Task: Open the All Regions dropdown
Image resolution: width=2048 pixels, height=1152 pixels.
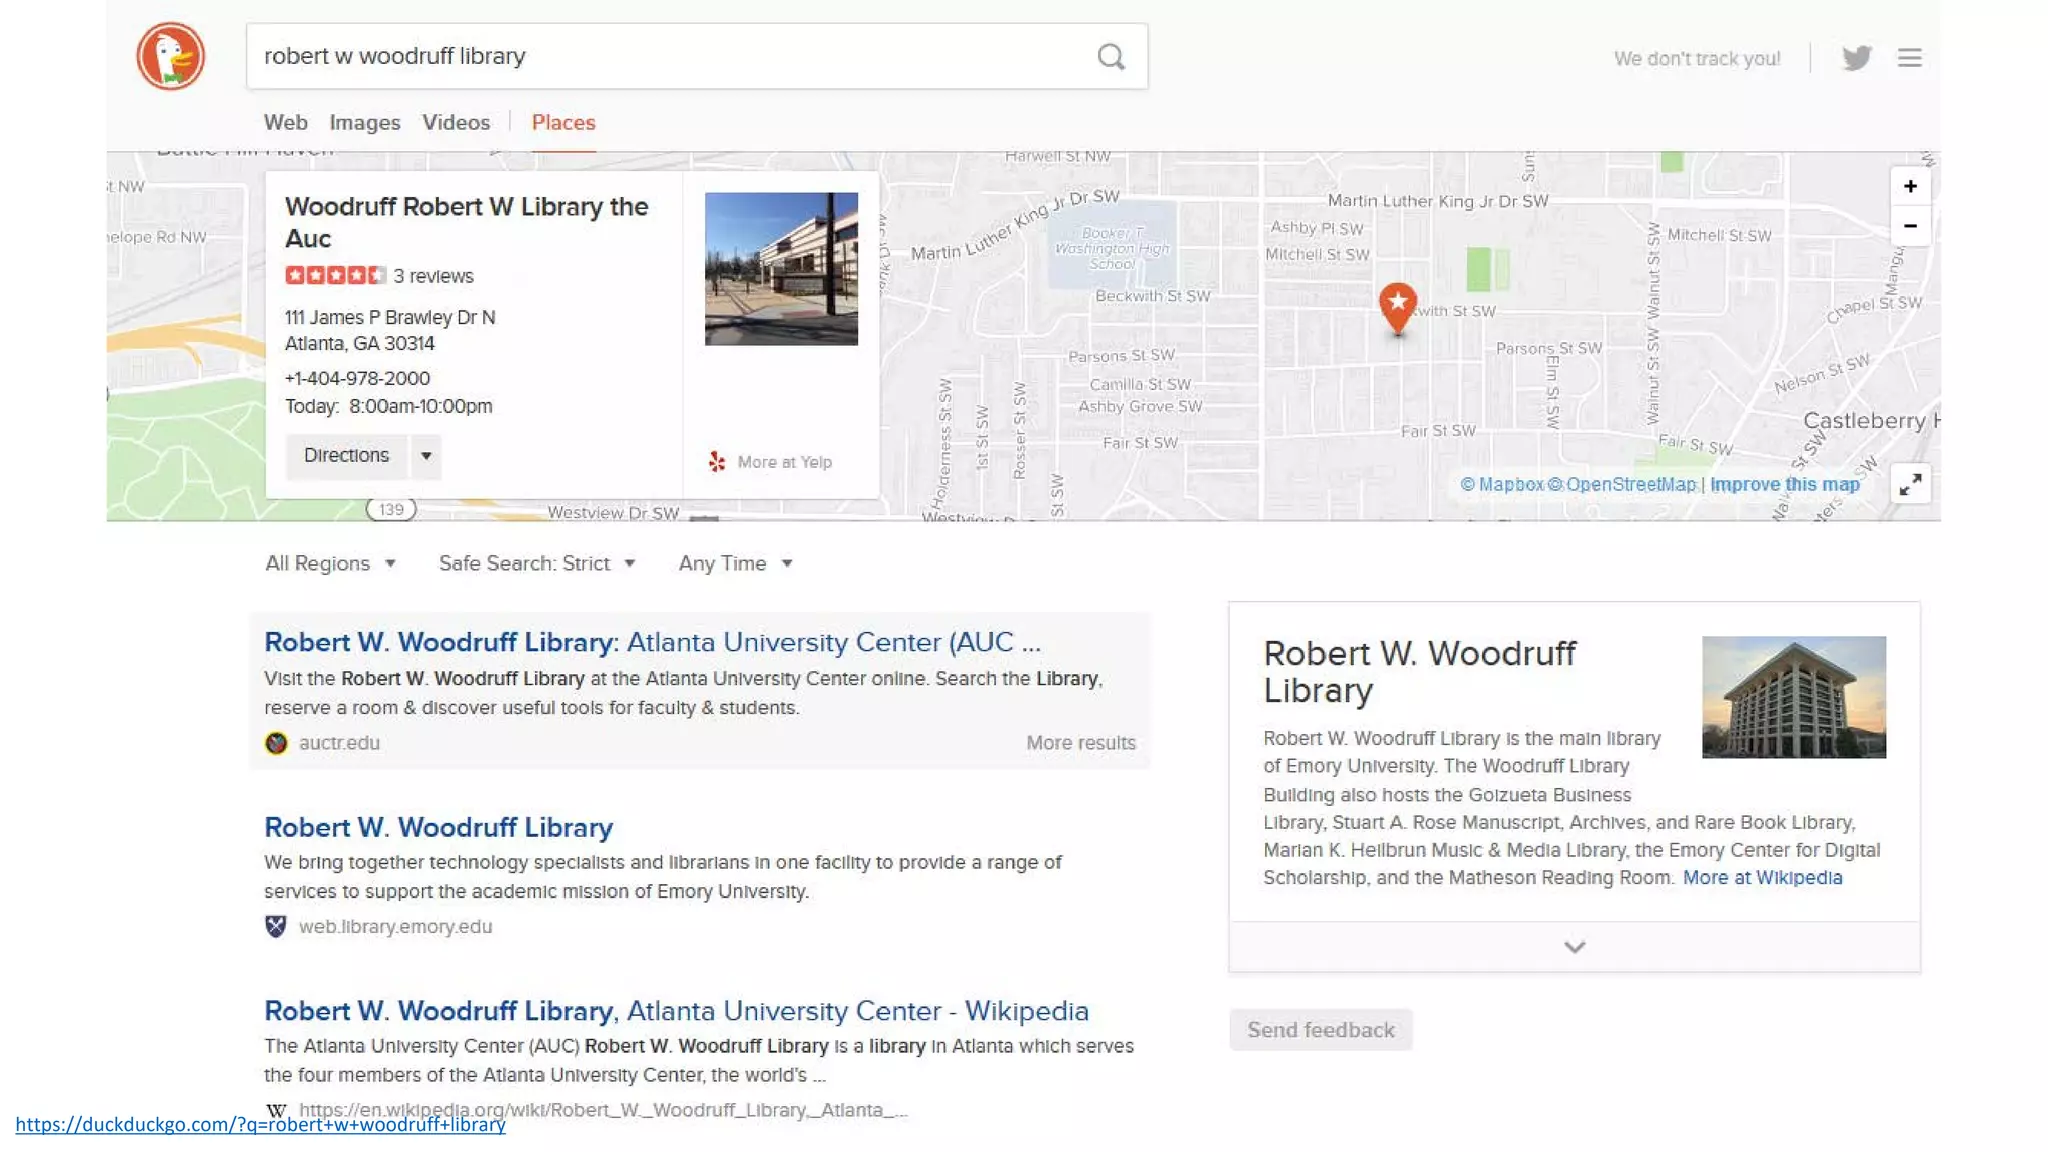Action: coord(331,564)
